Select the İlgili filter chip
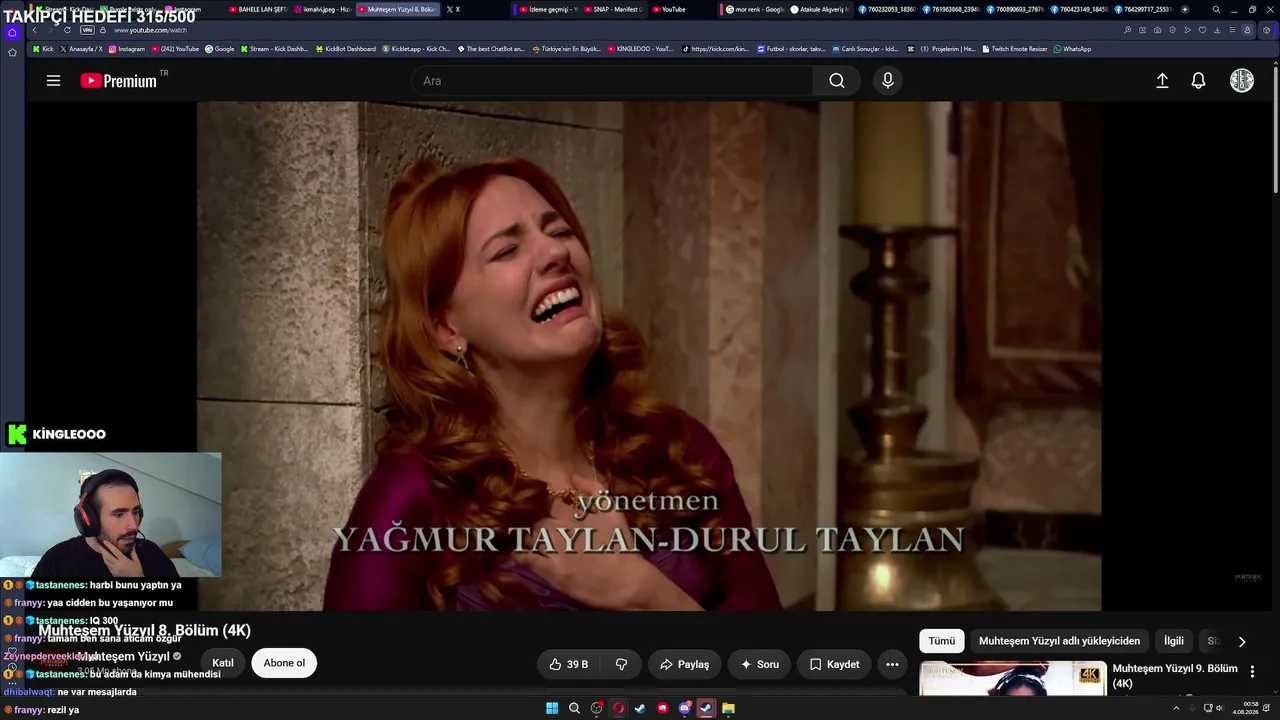 click(x=1174, y=641)
